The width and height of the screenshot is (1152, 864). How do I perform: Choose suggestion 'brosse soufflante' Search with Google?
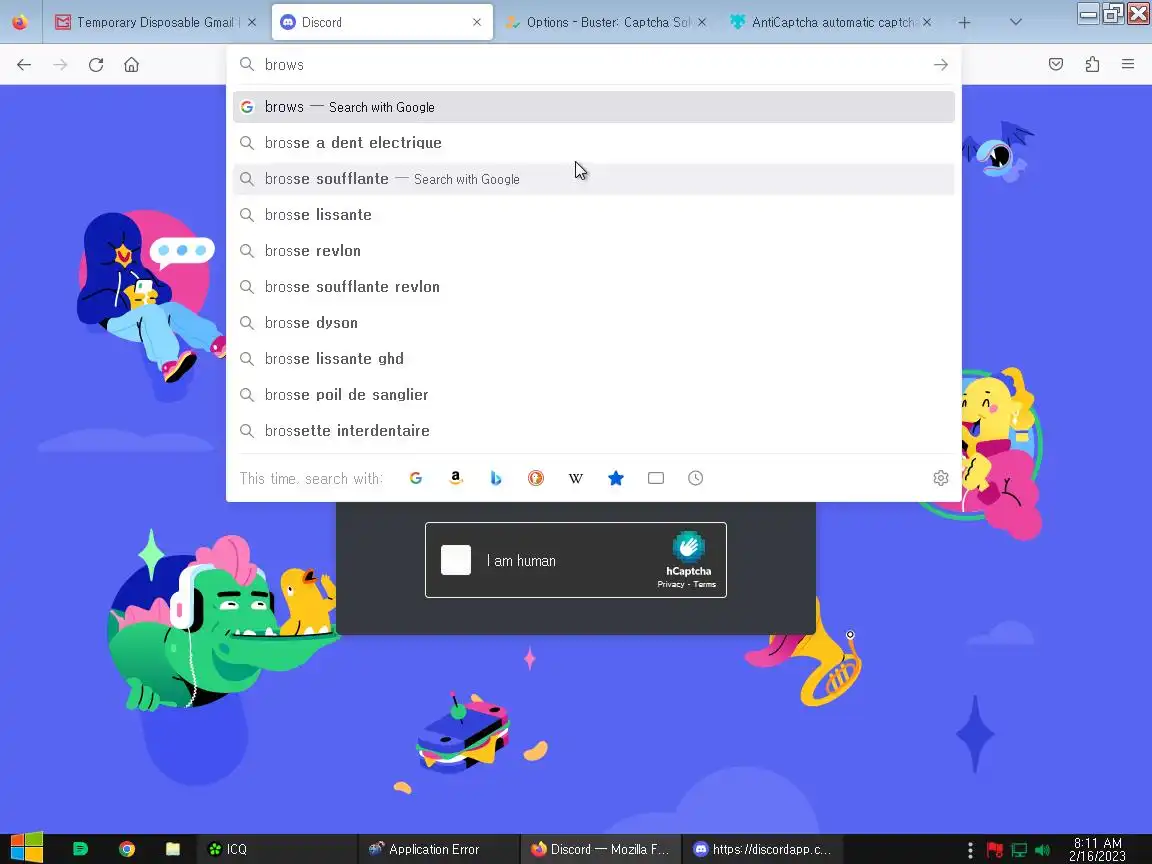point(594,179)
